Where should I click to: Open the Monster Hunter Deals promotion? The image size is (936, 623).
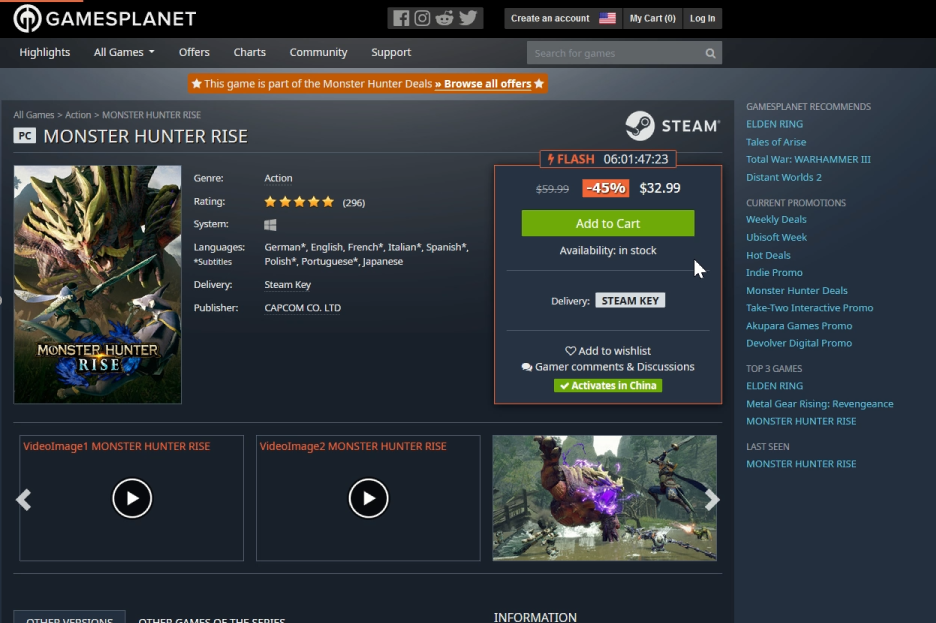(797, 291)
